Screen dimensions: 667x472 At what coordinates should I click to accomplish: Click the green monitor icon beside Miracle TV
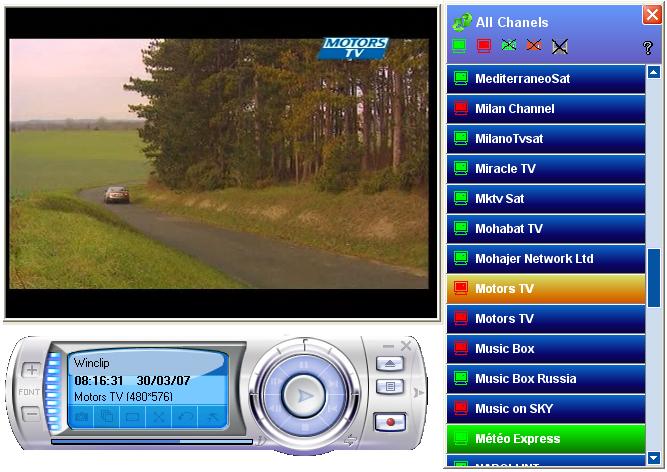461,168
